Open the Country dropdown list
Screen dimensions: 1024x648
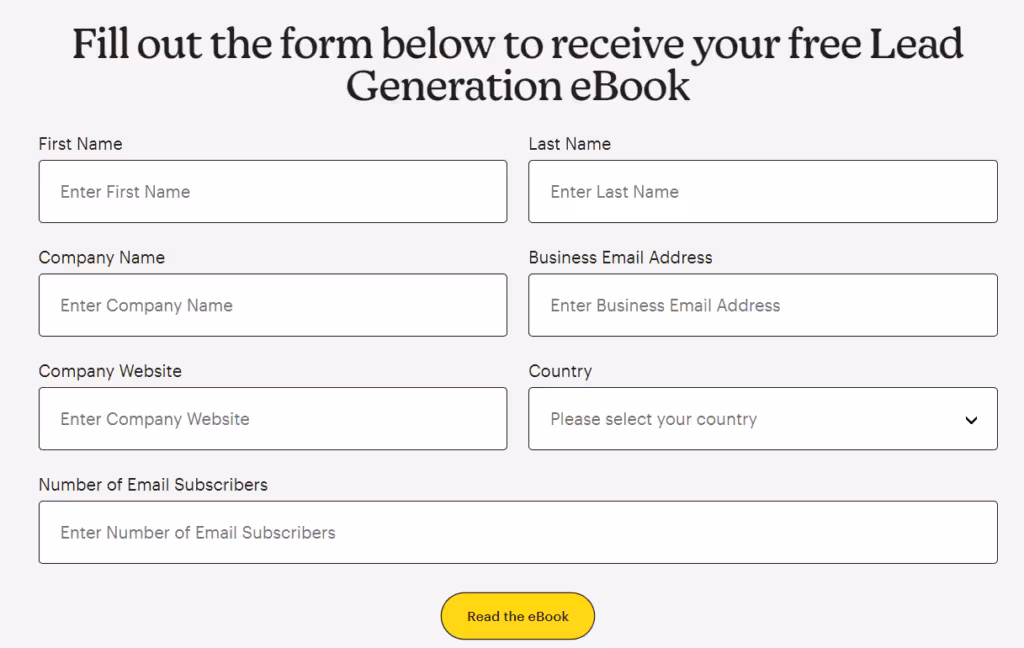[762, 419]
